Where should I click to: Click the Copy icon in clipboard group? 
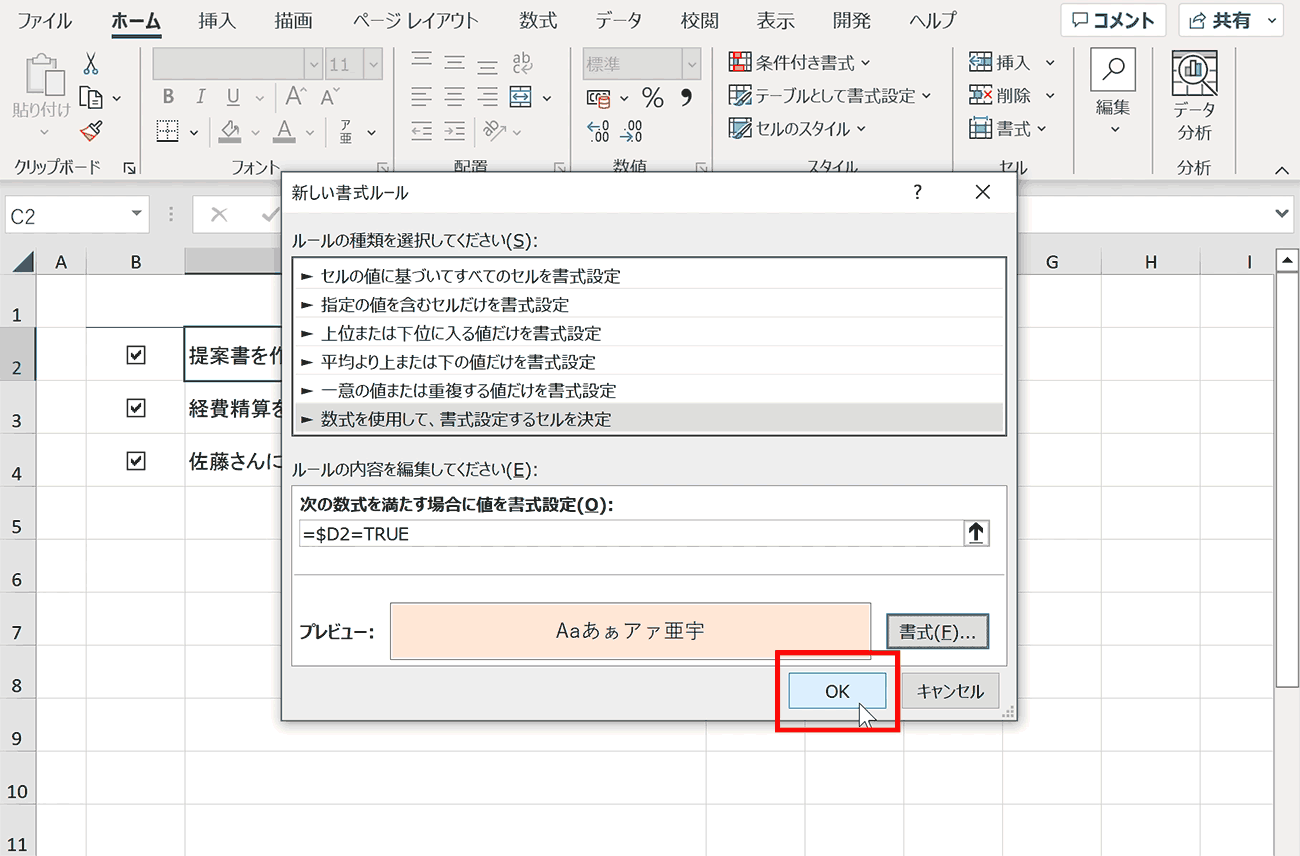(91, 97)
